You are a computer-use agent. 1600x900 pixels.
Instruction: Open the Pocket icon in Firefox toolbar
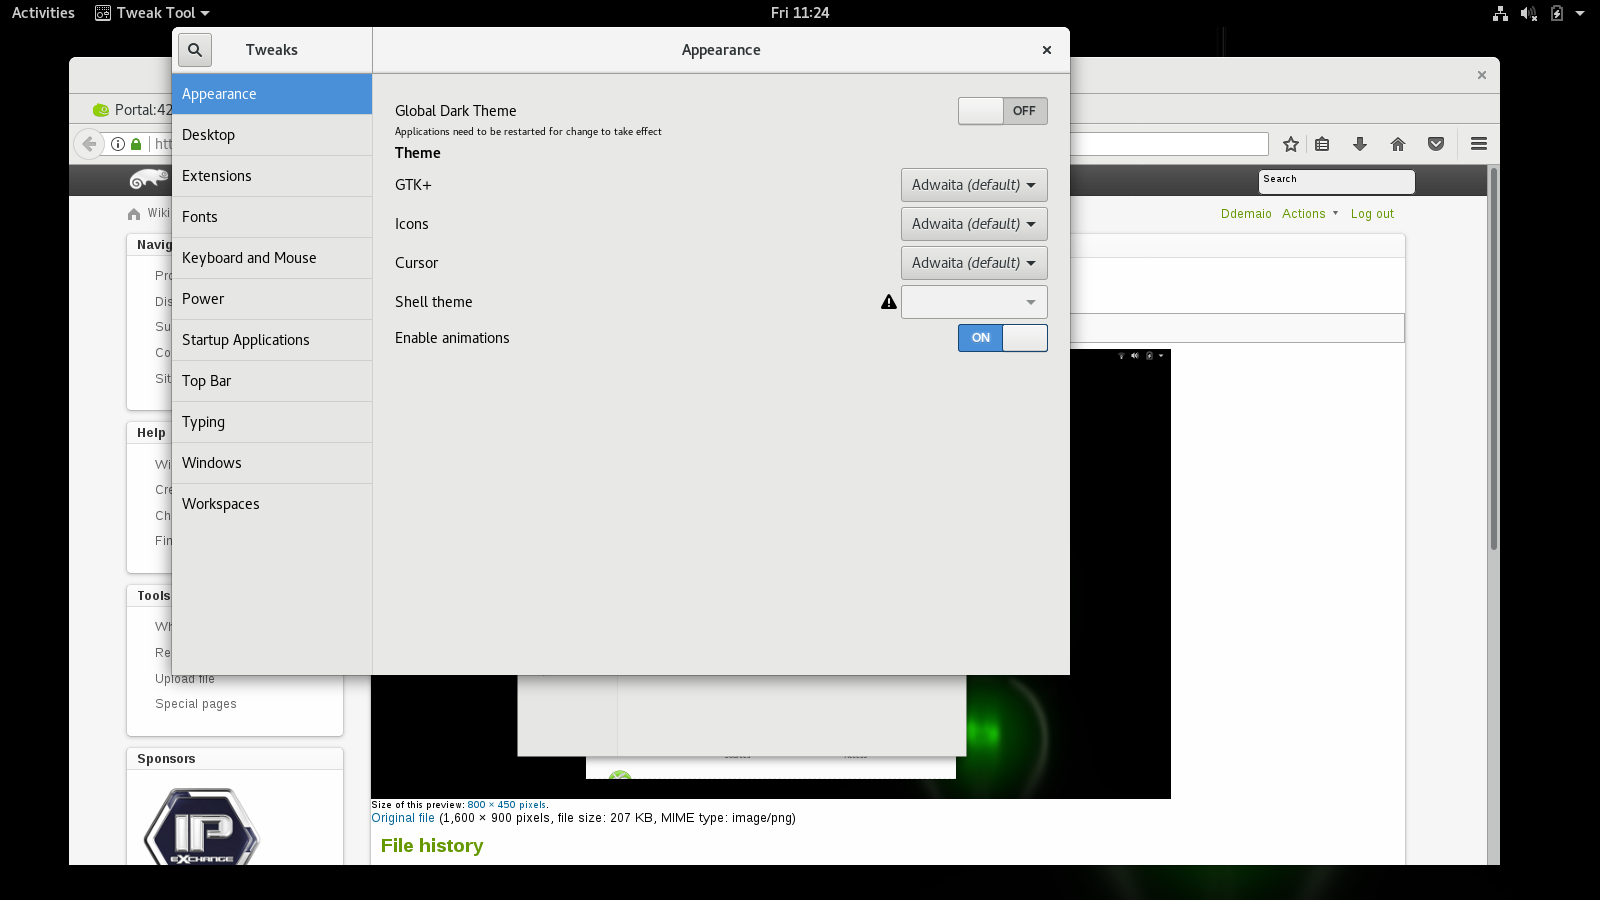coord(1436,144)
